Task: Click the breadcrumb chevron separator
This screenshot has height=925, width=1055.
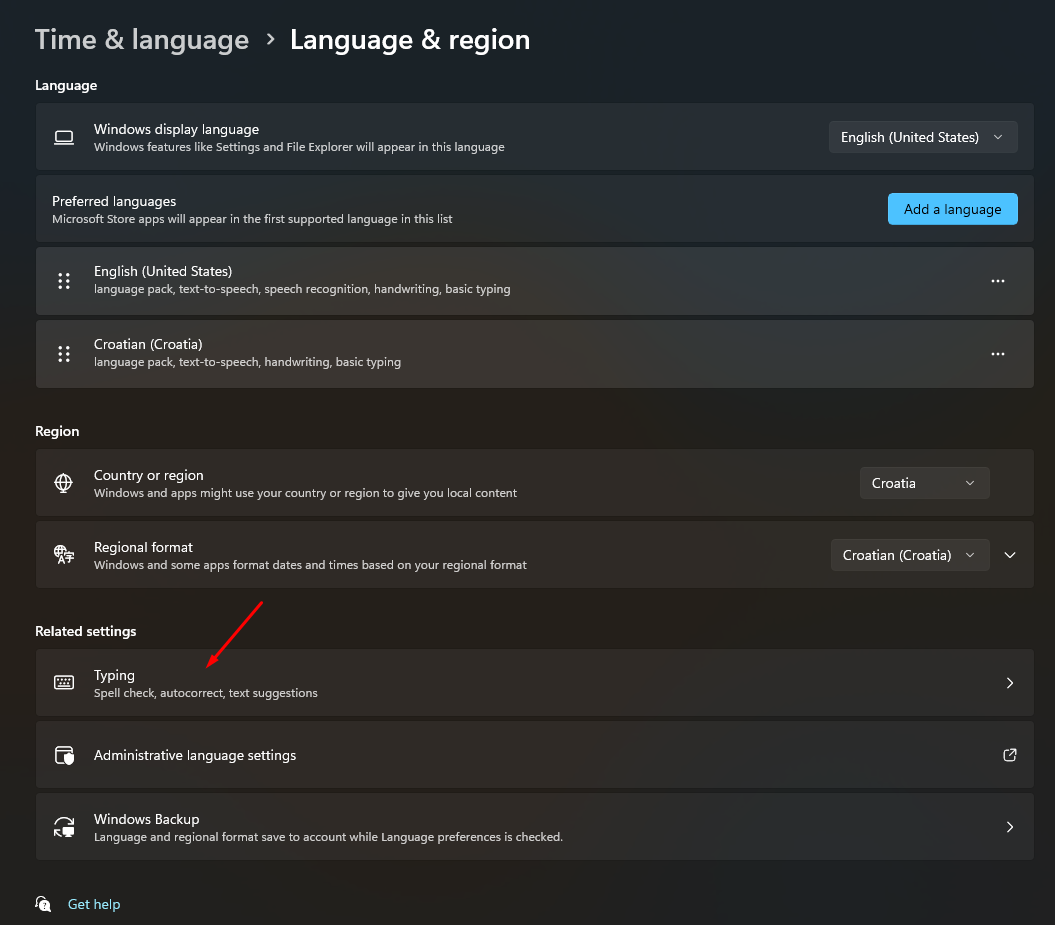Action: click(270, 40)
